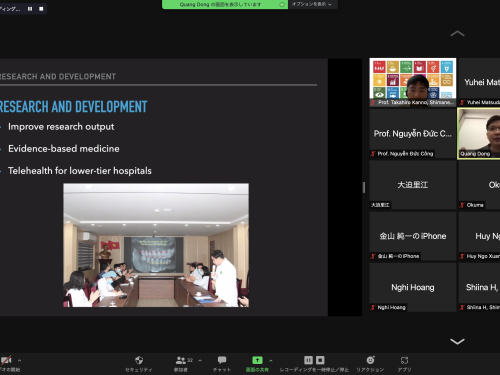Image resolution: width=500 pixels, height=375 pixels.
Task: Select Quang Dong speaker video tile
Action: coord(479,133)
